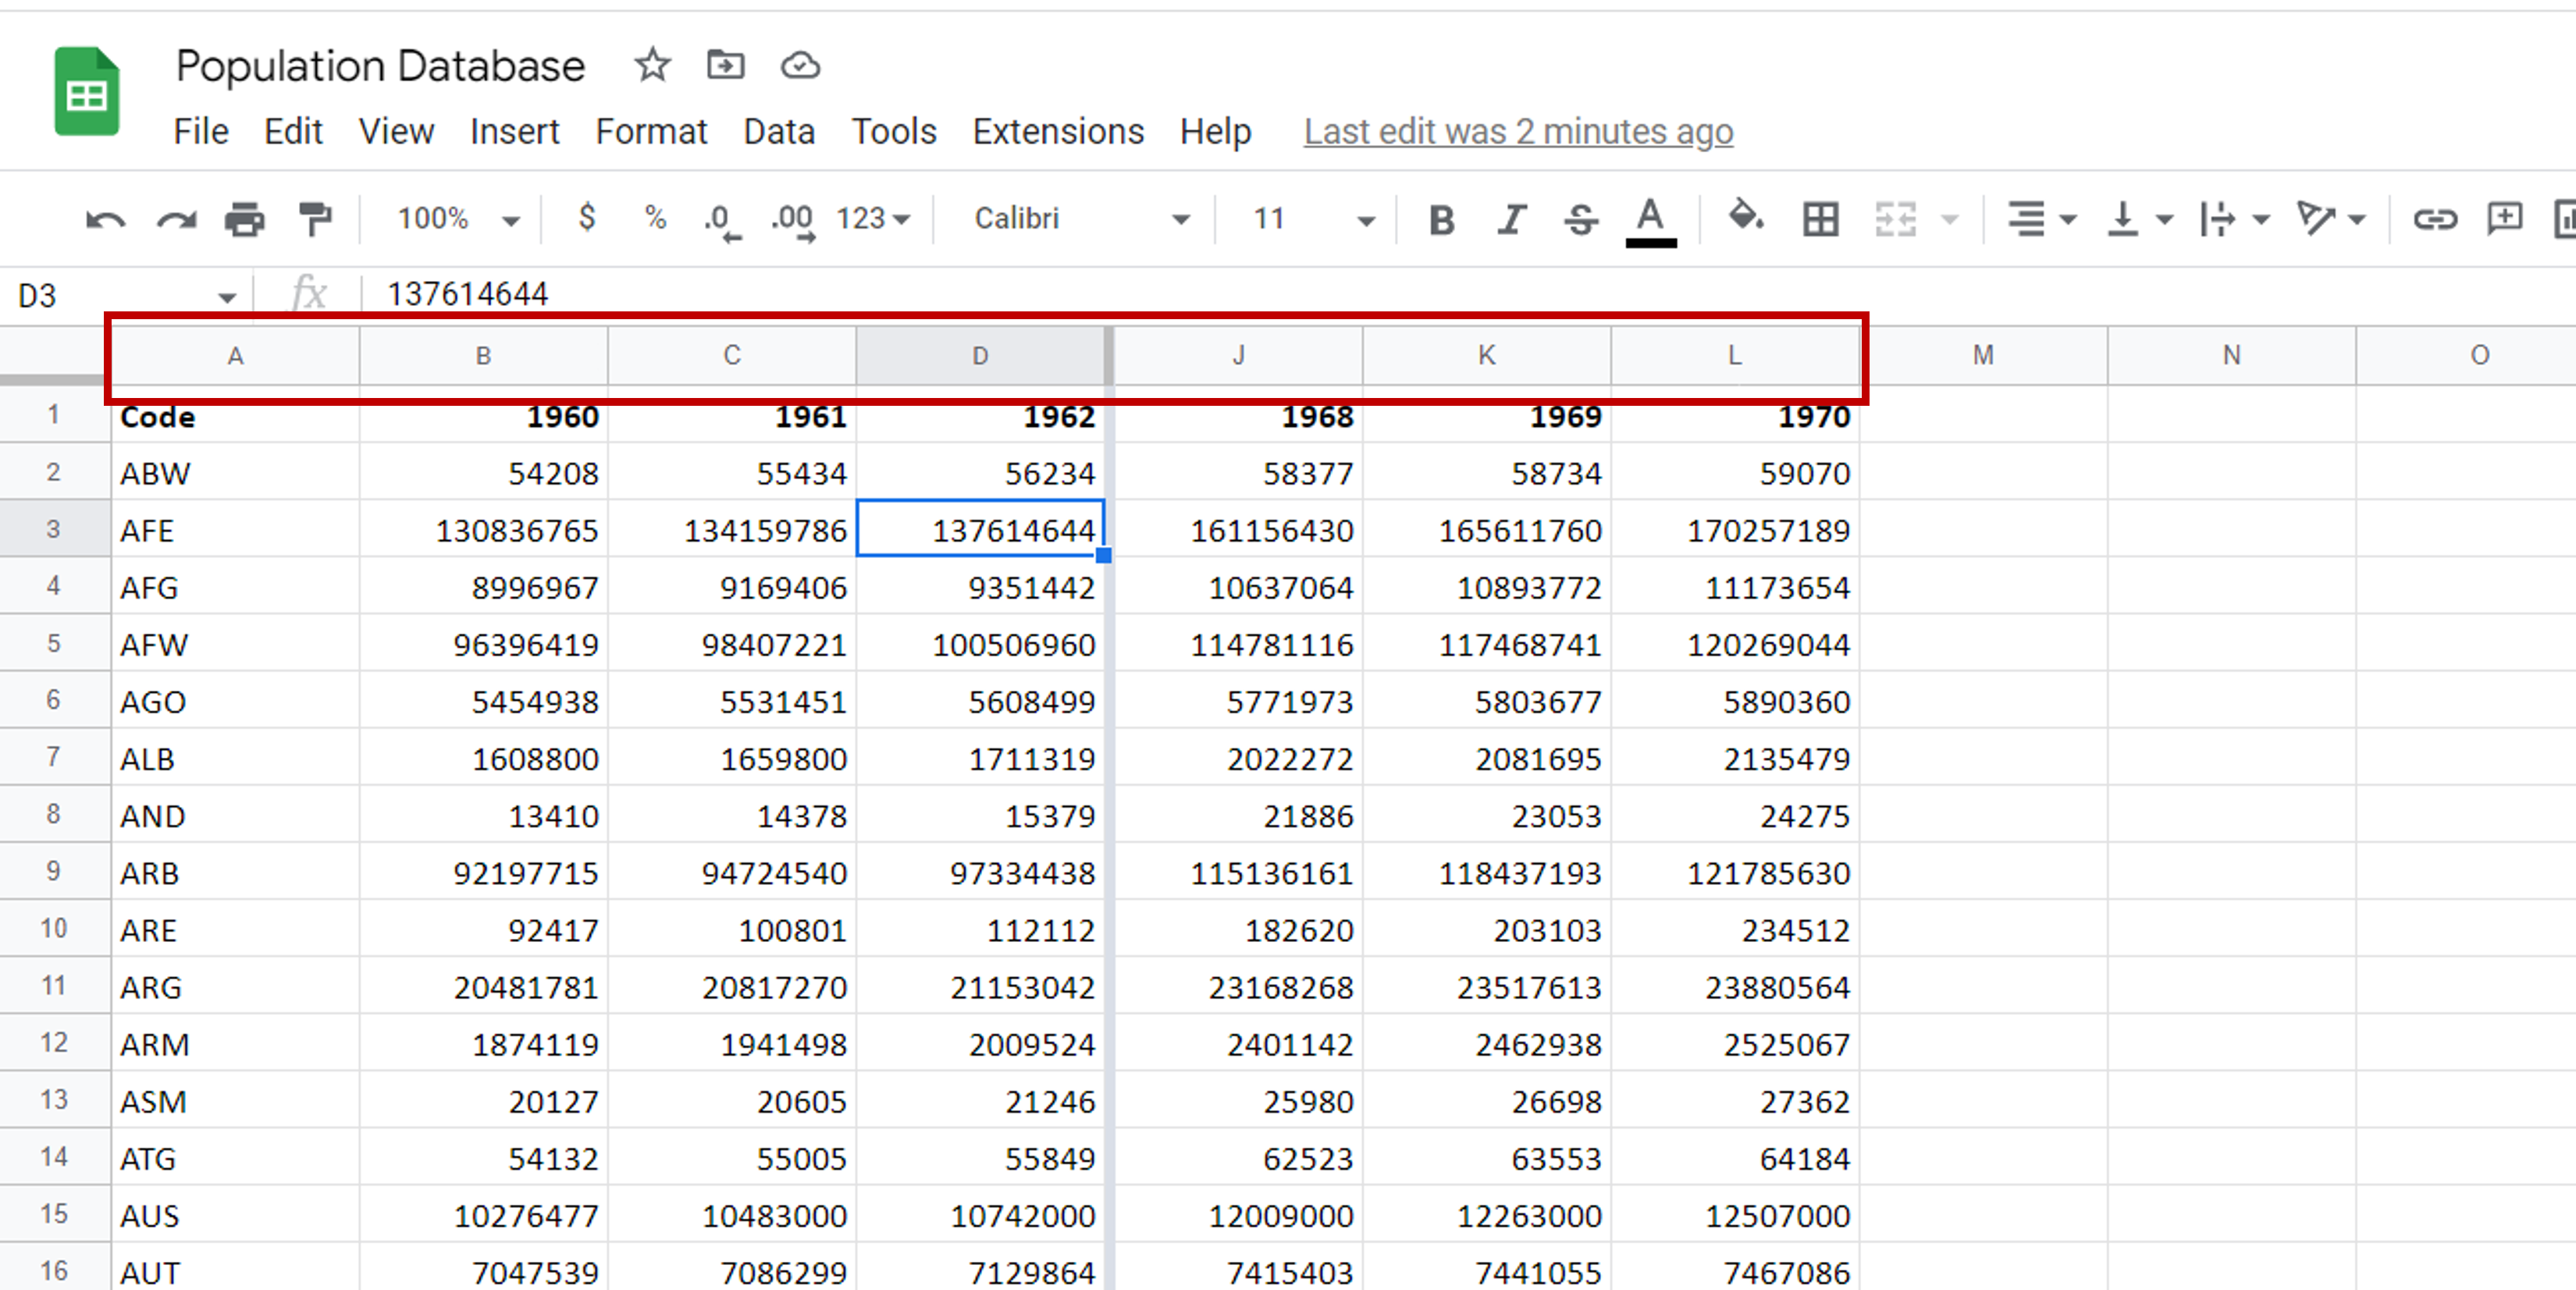Click the Move to folder icon

[x=725, y=66]
